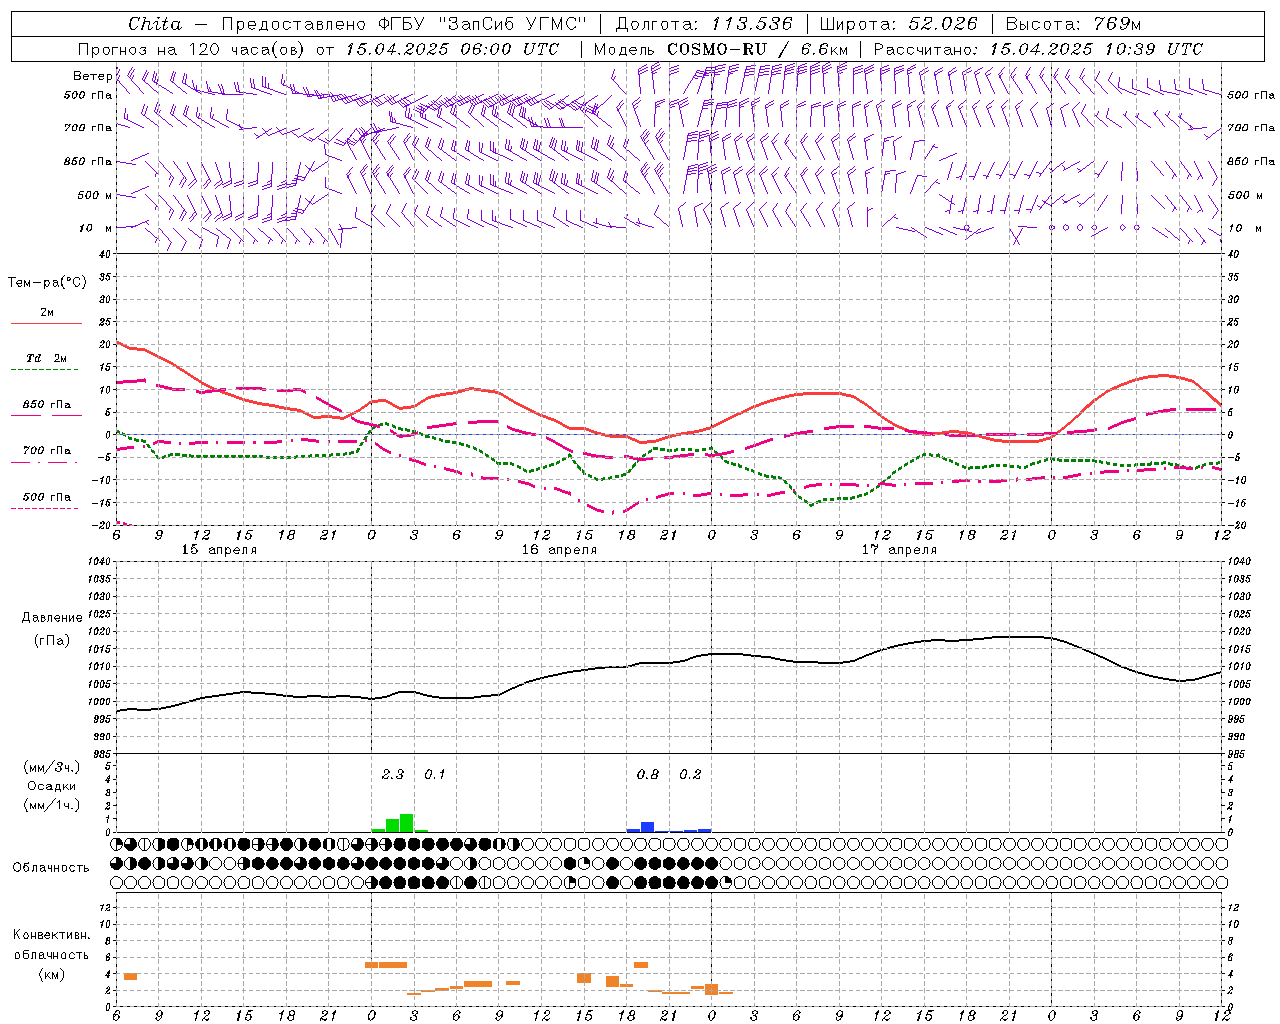The width and height of the screenshot is (1280, 1024).
Task: Select the 'Высота: 769м' elevation text
Action: pyautogui.click(x=1073, y=24)
